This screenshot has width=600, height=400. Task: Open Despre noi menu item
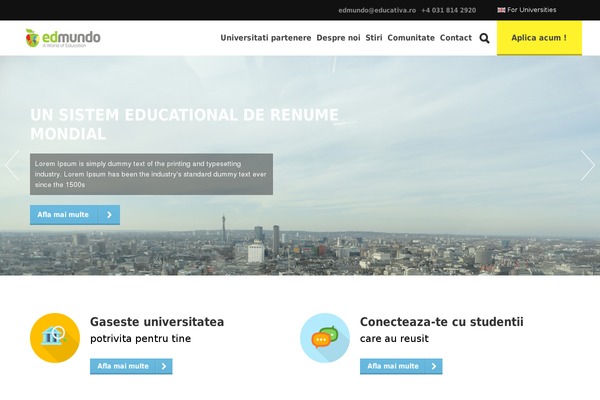(x=338, y=38)
